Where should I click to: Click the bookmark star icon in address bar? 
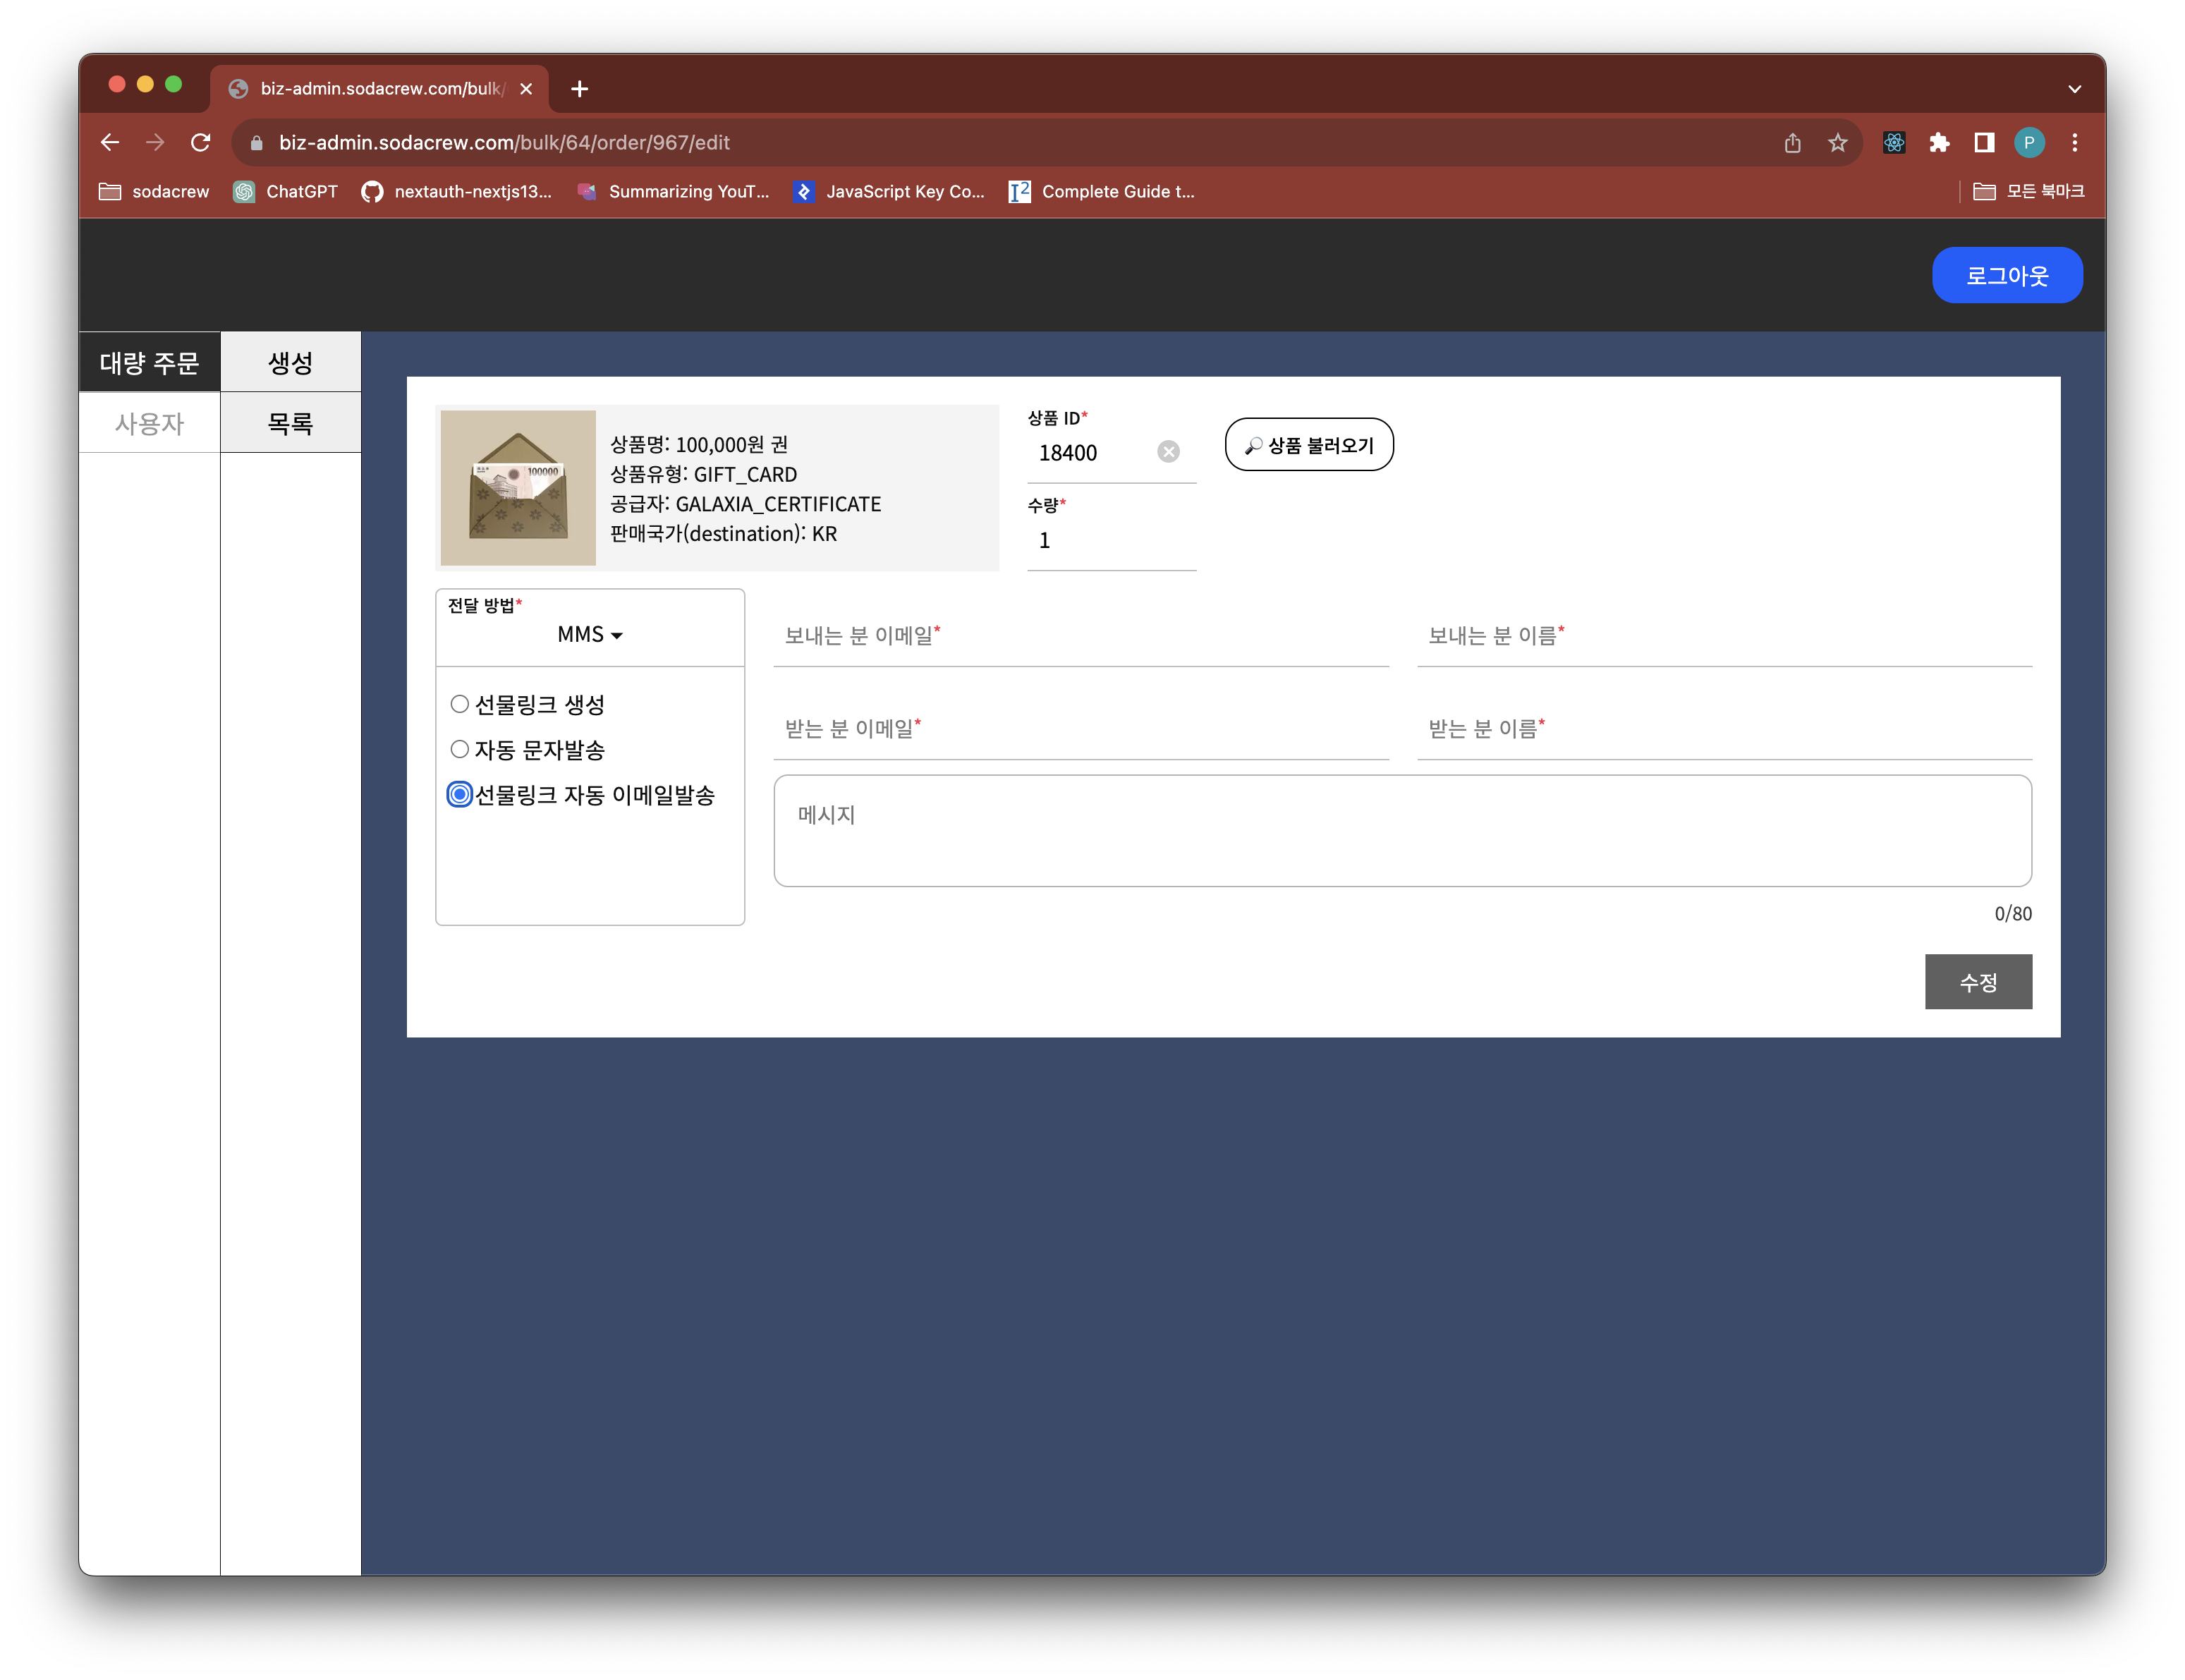click(x=1838, y=143)
